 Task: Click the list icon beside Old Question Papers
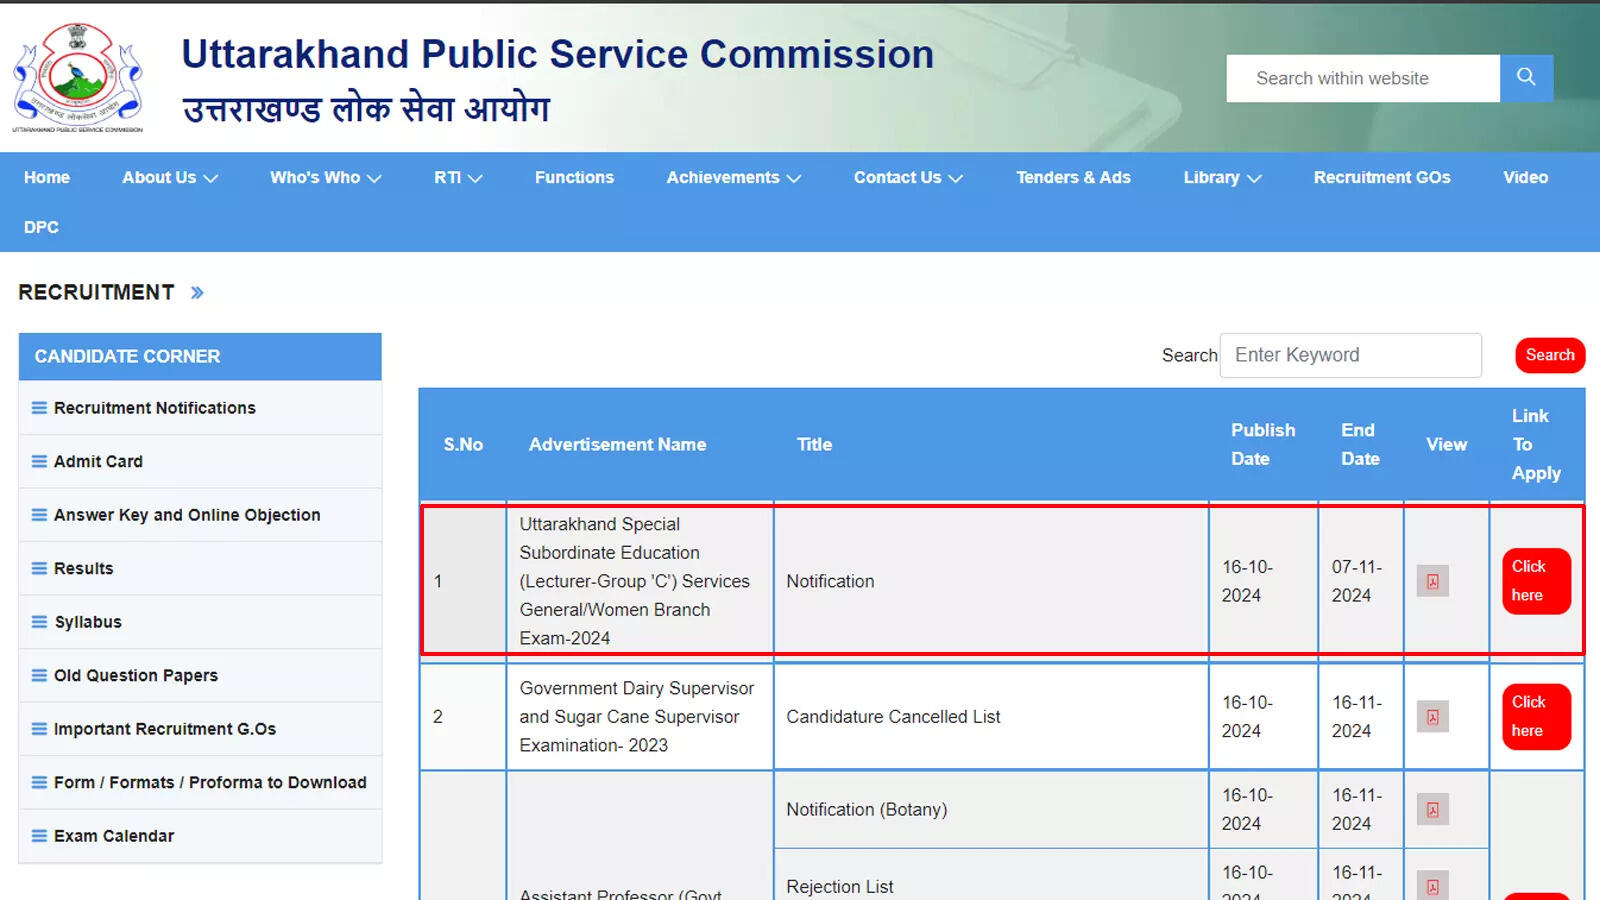click(40, 675)
